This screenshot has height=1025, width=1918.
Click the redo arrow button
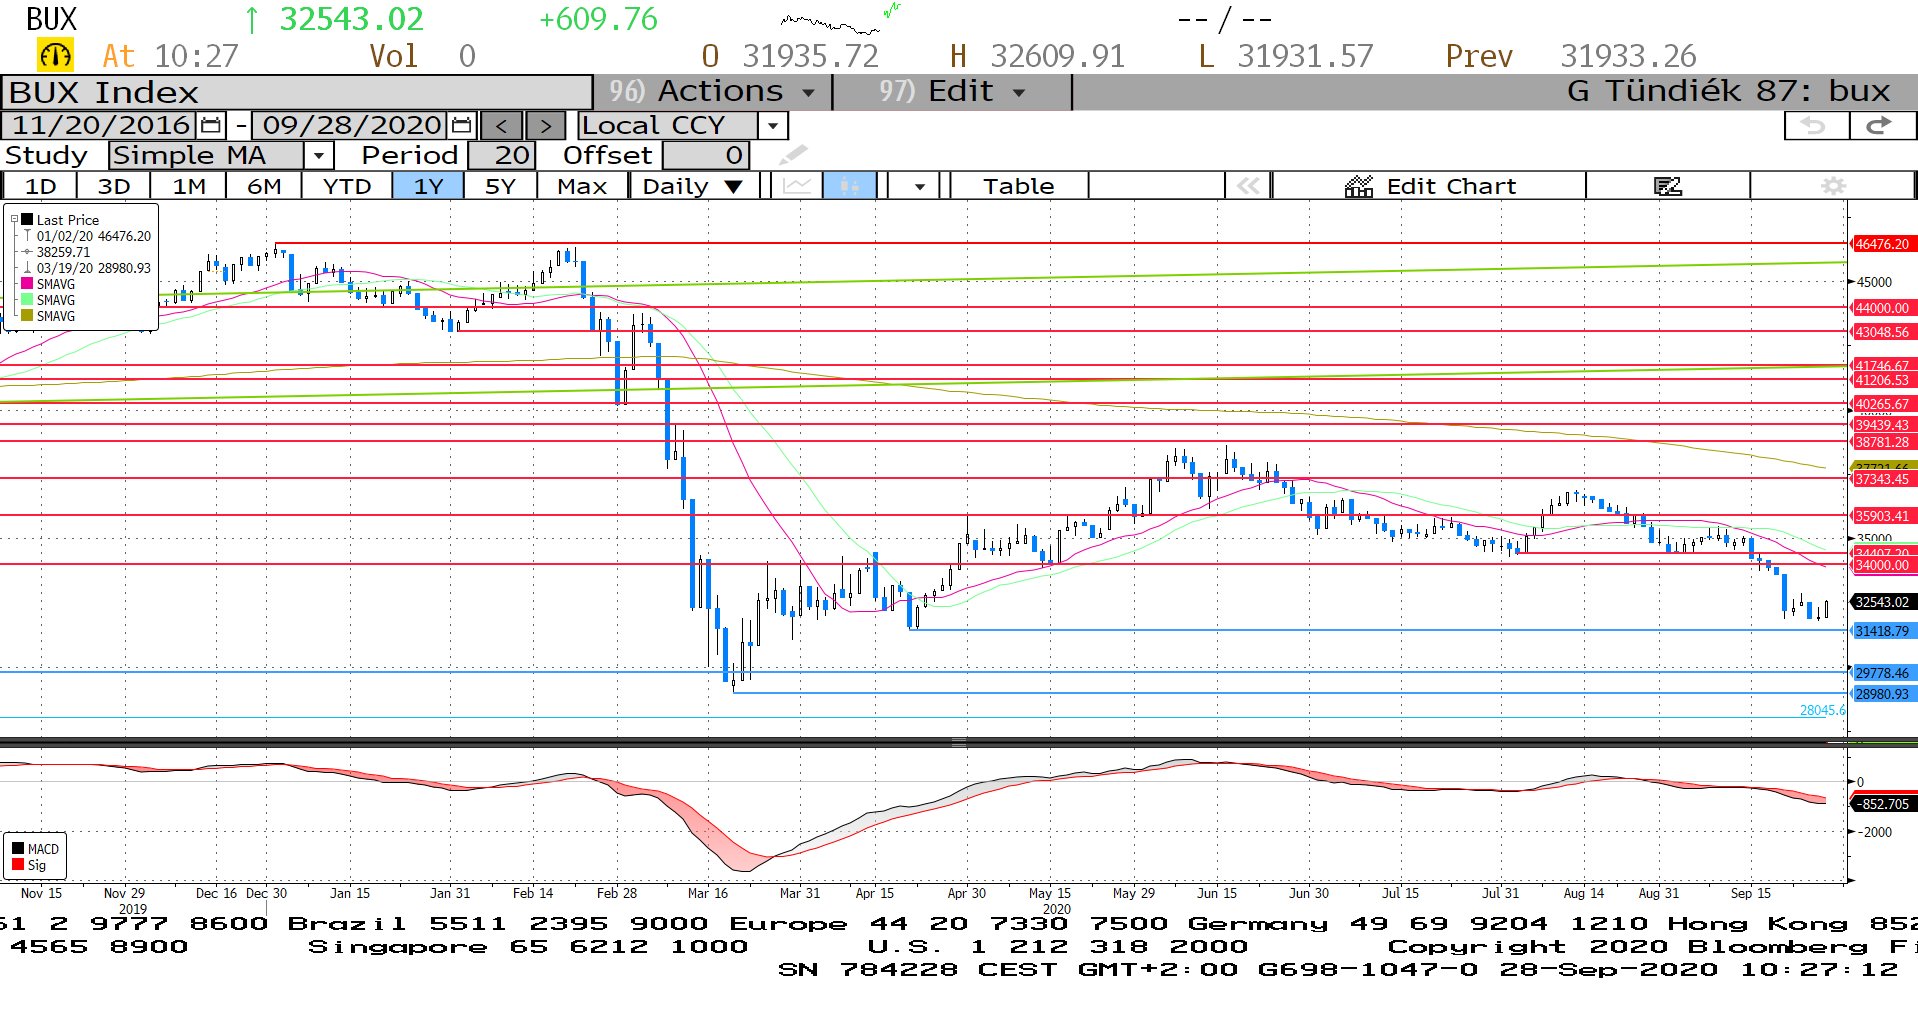pos(1880,126)
